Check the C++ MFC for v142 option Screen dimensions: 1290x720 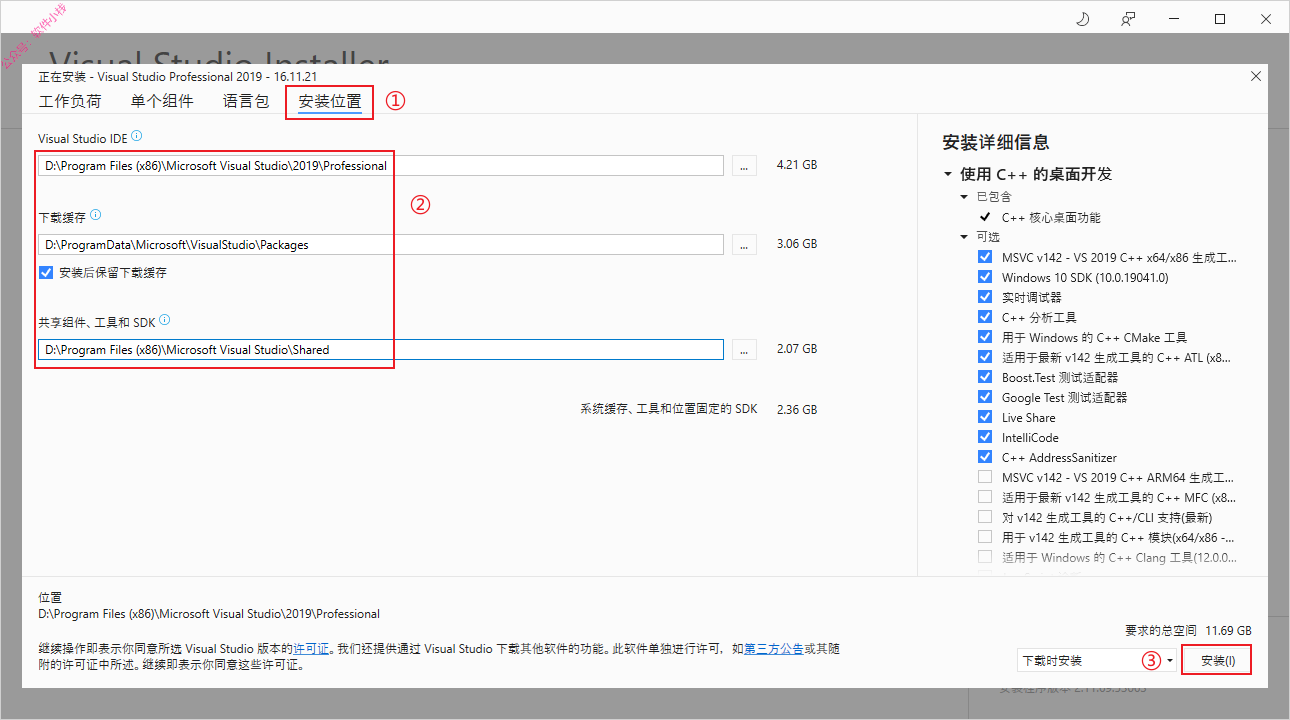[x=985, y=497]
